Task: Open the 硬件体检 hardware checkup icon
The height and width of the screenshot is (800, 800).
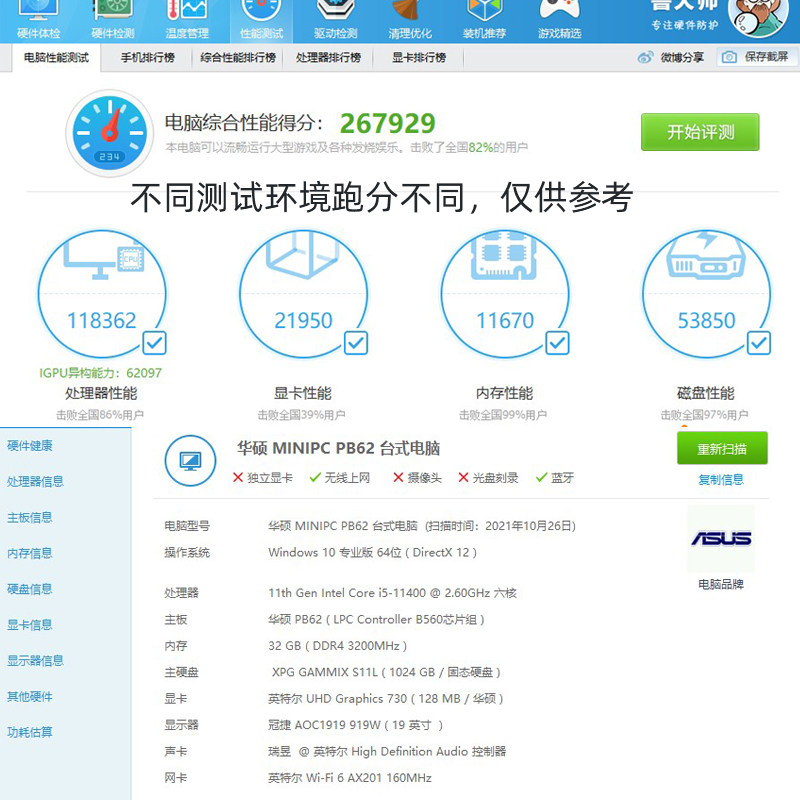Action: [38, 20]
